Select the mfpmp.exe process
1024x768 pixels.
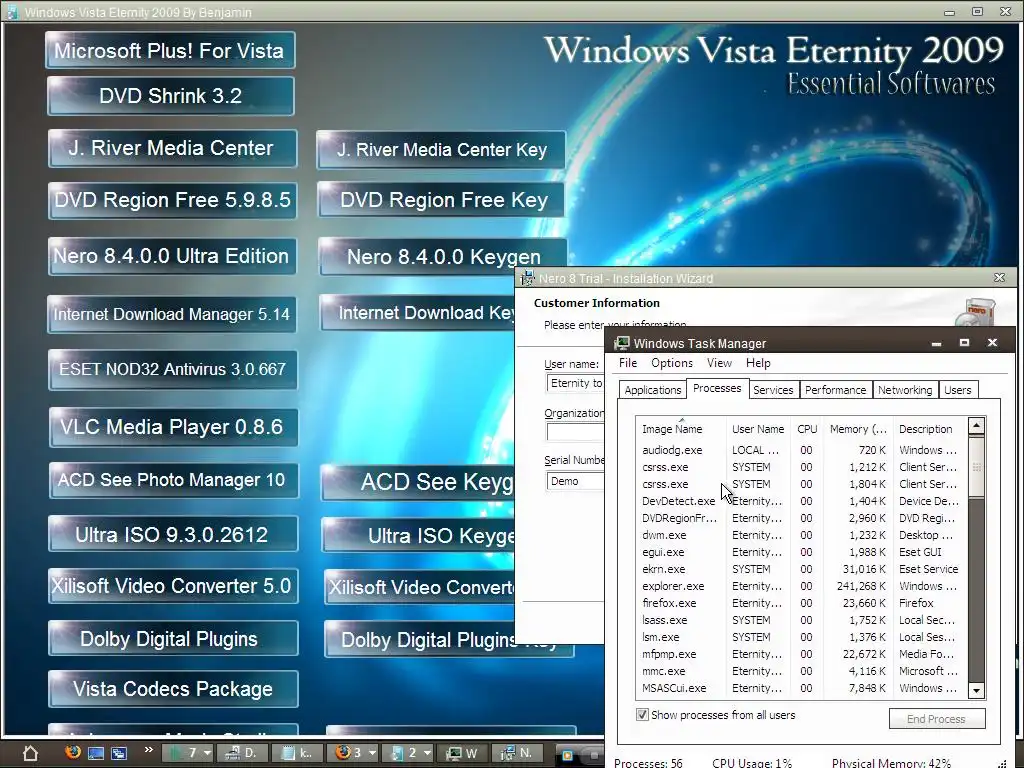pos(801,654)
